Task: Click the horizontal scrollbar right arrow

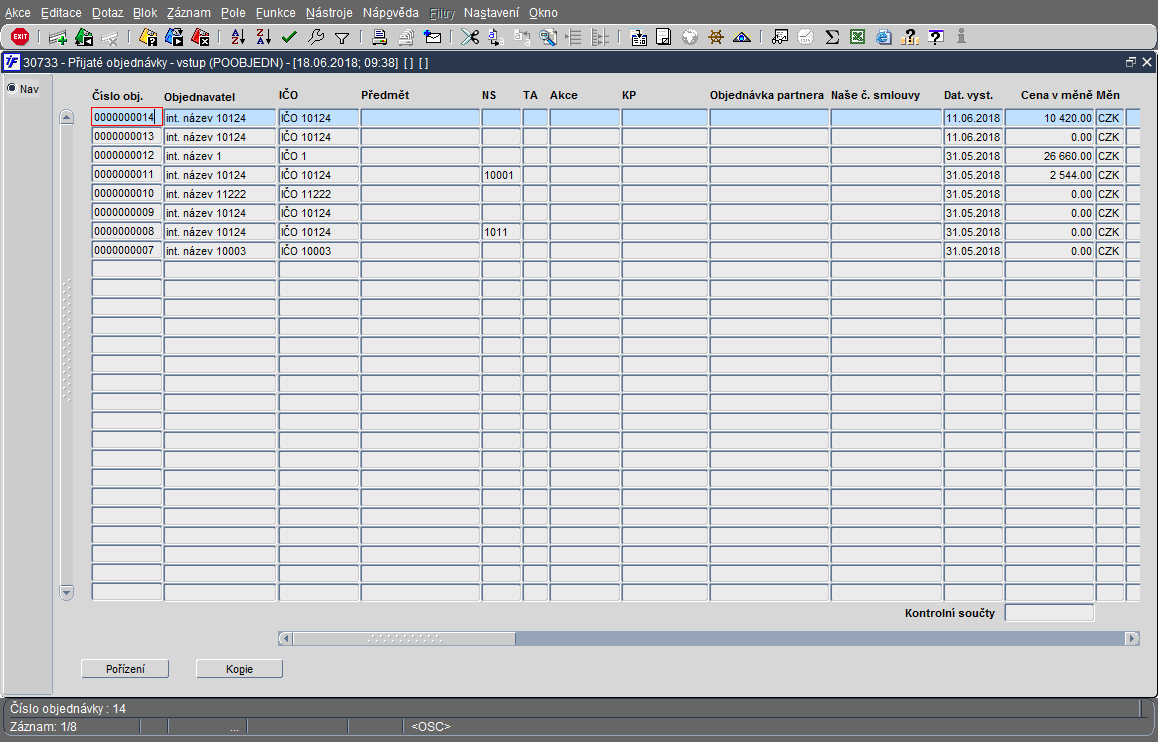Action: point(1132,639)
